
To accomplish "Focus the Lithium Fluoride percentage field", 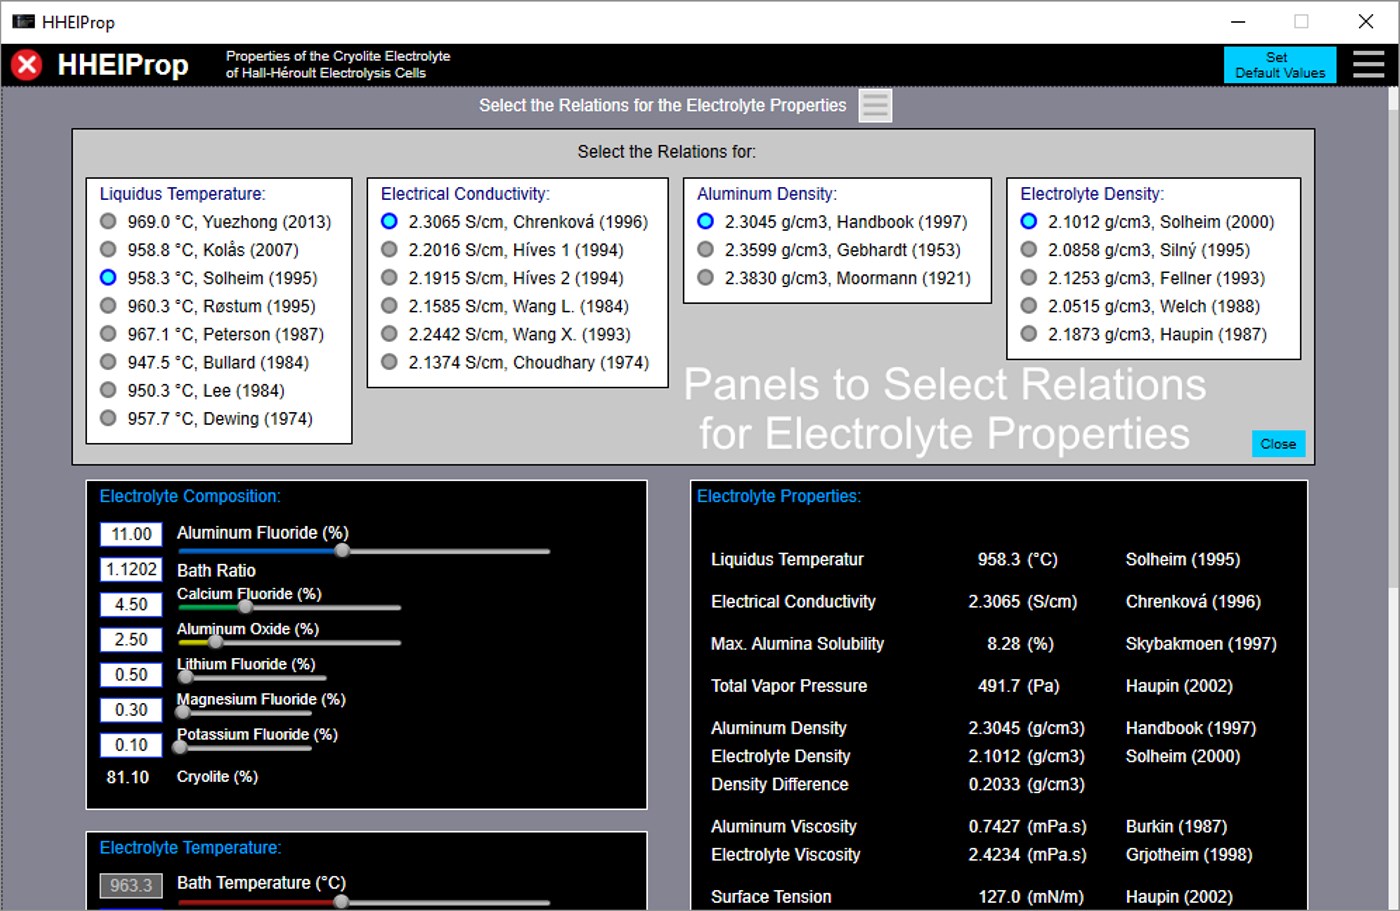I will click(x=131, y=675).
